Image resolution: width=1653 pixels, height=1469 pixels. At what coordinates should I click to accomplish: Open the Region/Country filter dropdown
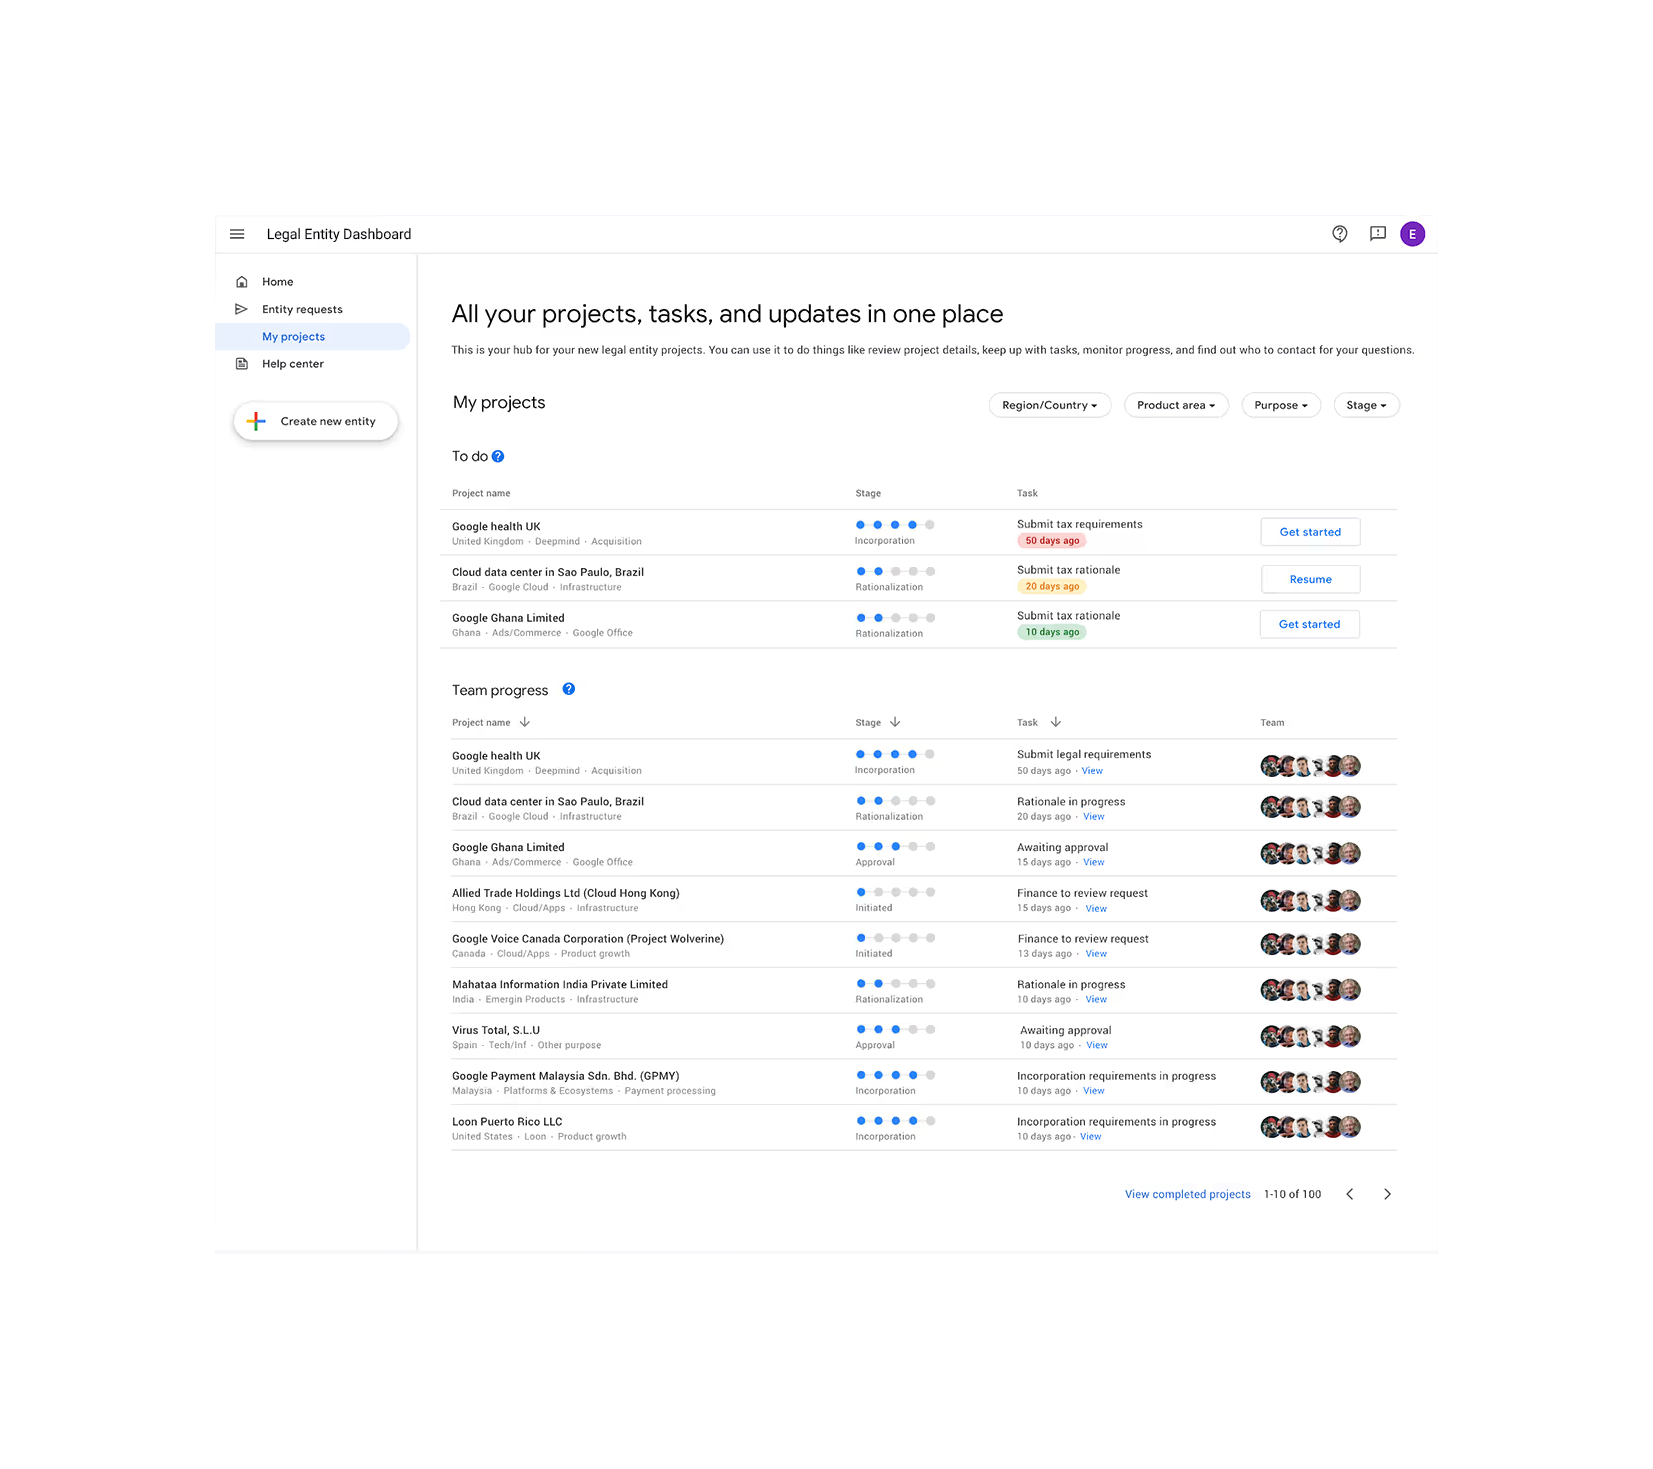coord(1049,405)
